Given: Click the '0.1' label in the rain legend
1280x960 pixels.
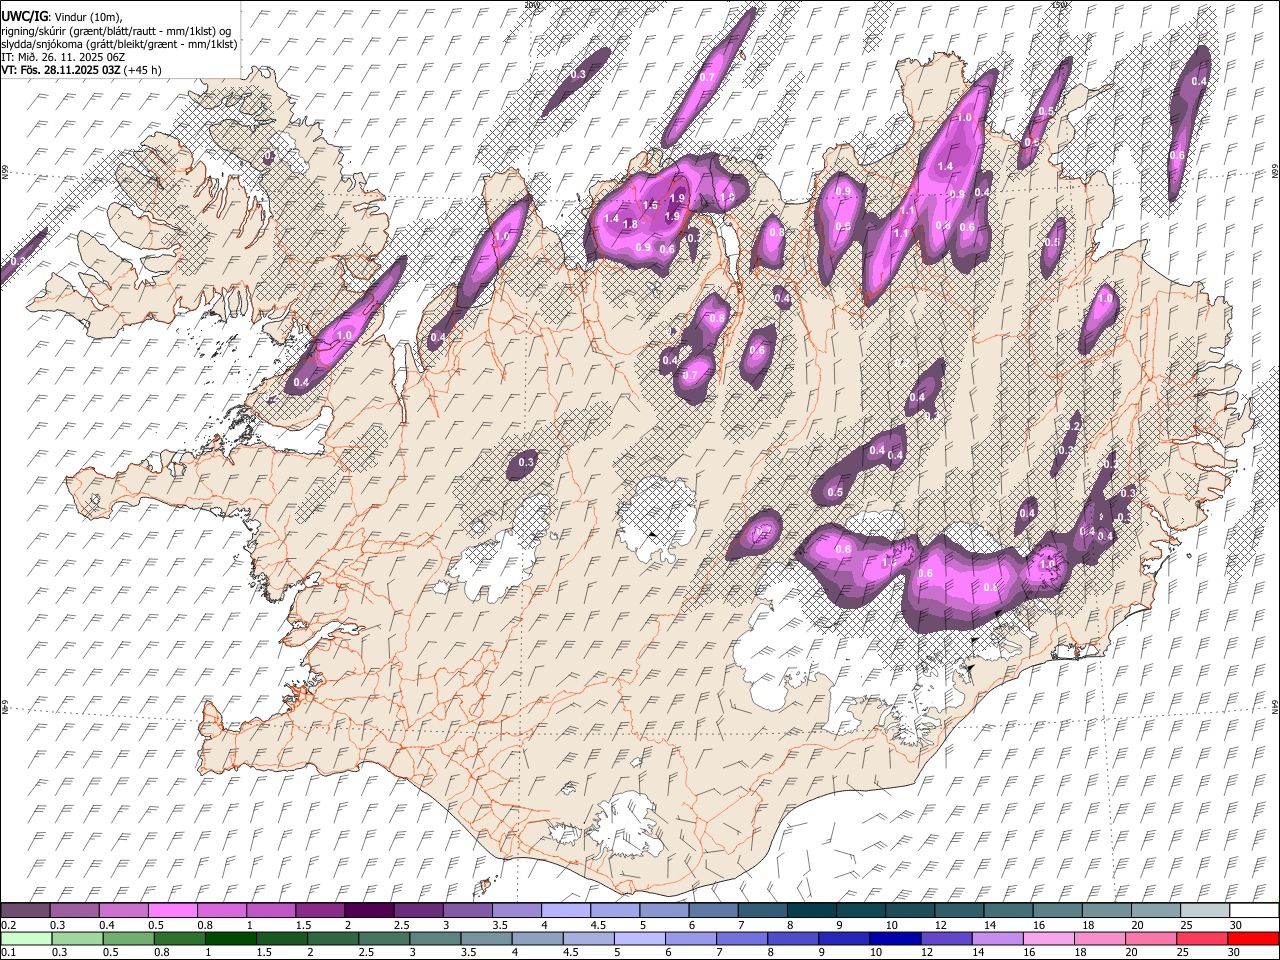Looking at the screenshot, I should coord(8,952).
